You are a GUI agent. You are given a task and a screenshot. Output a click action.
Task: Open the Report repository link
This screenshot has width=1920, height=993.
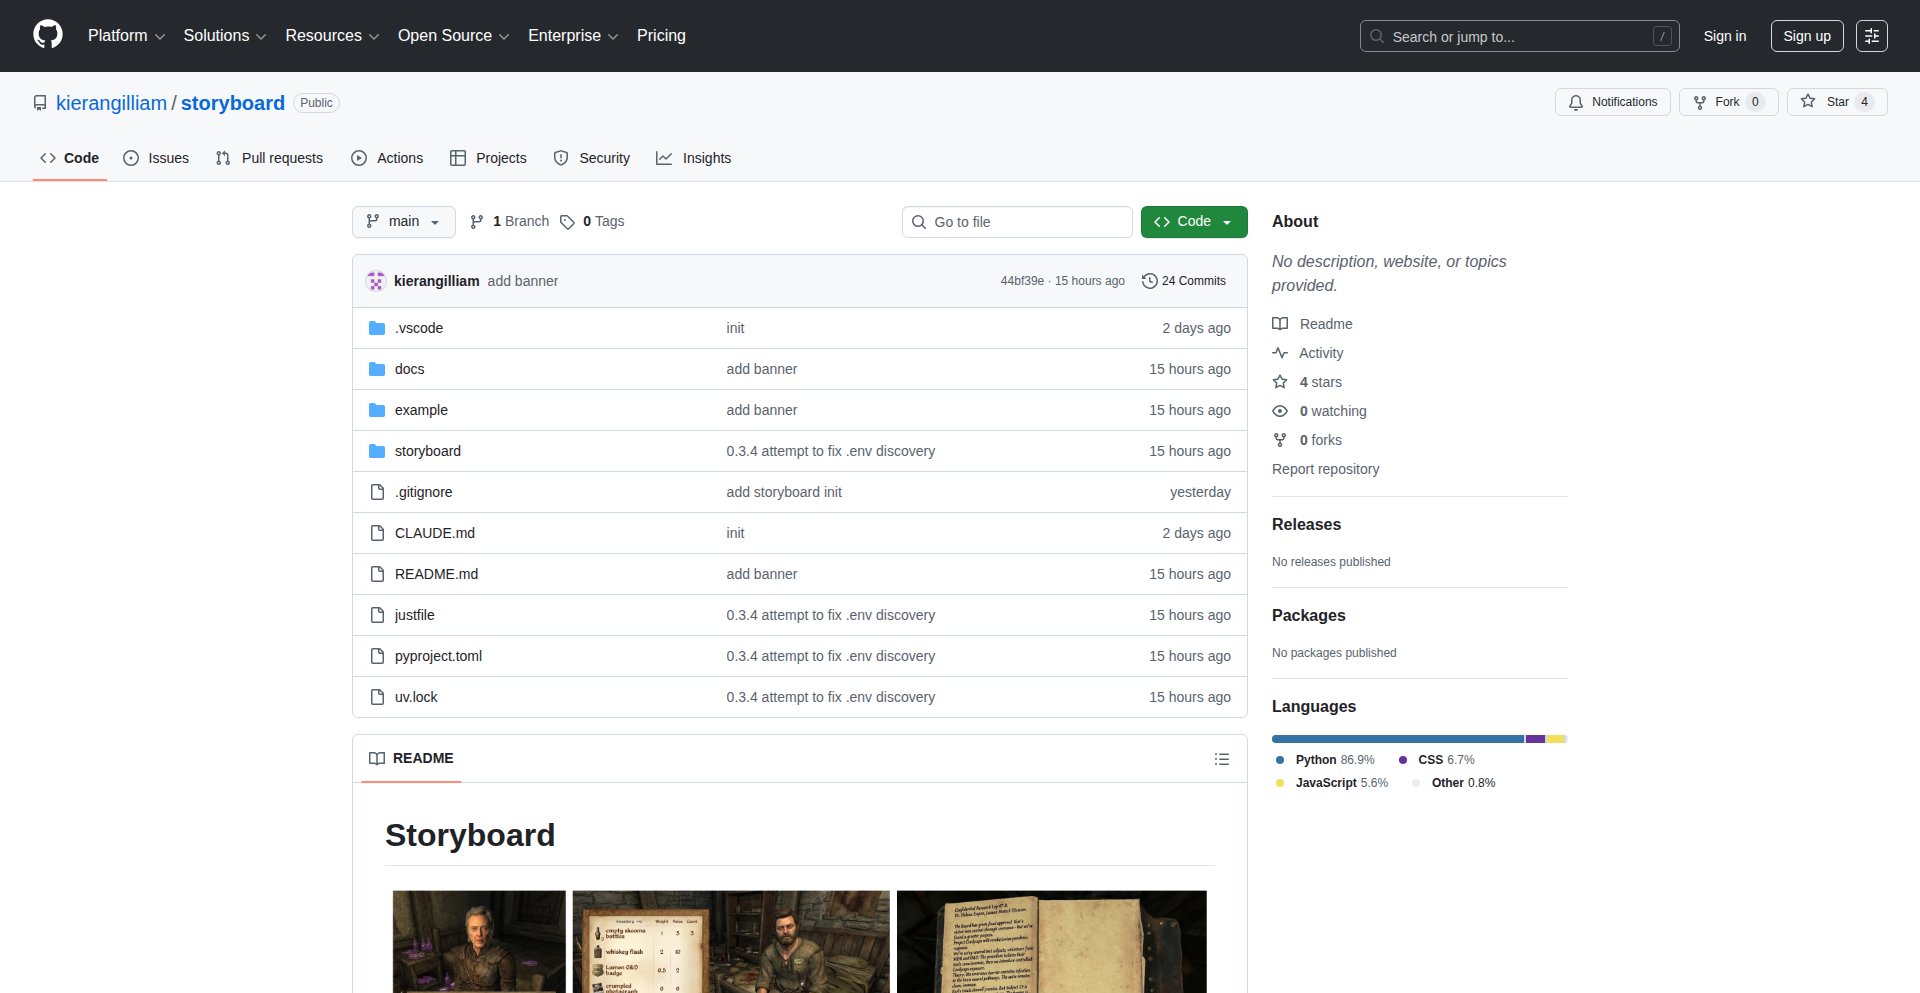point(1325,469)
